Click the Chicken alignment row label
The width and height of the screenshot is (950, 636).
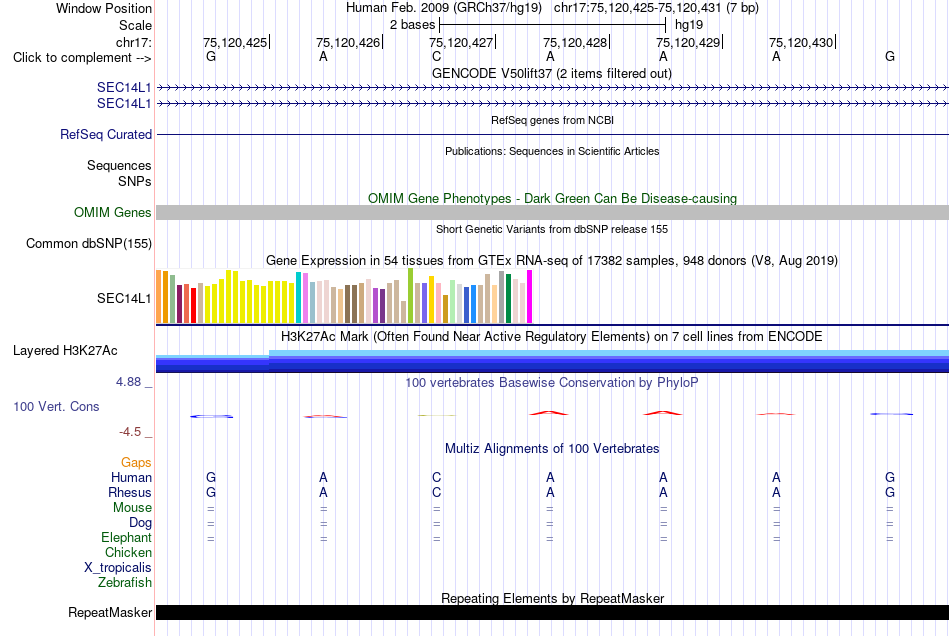point(128,552)
